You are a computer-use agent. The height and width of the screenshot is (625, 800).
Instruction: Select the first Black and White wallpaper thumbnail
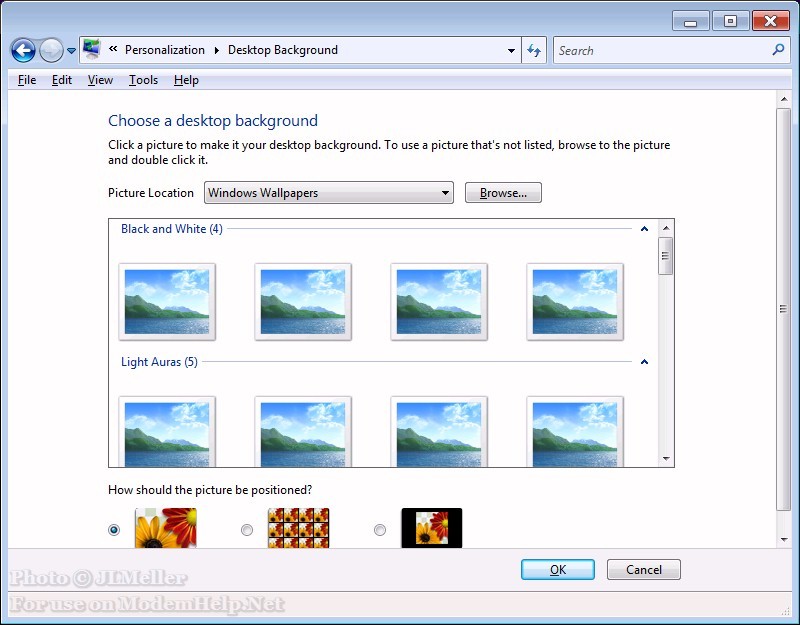[x=167, y=302]
